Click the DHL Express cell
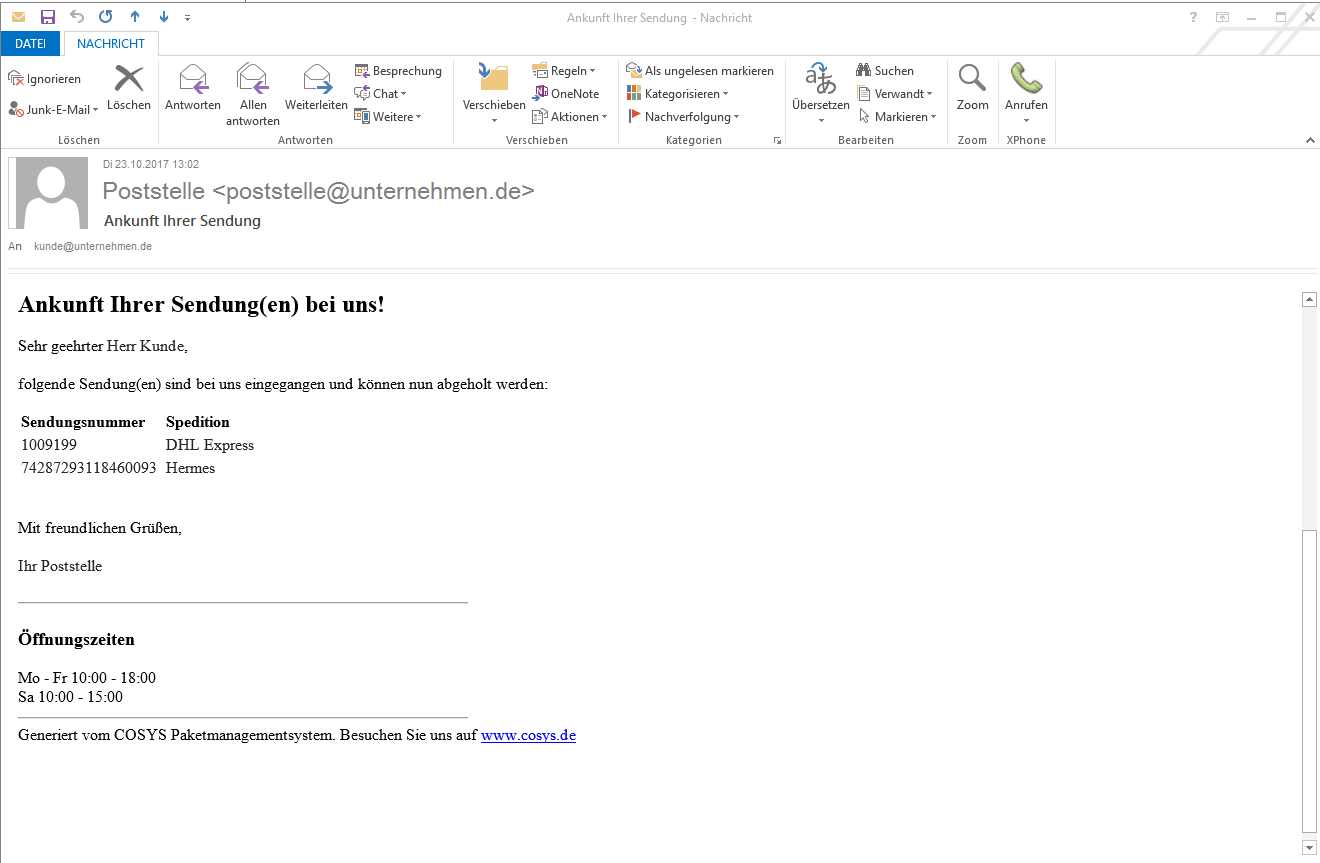This screenshot has width=1320, height=863. click(210, 445)
